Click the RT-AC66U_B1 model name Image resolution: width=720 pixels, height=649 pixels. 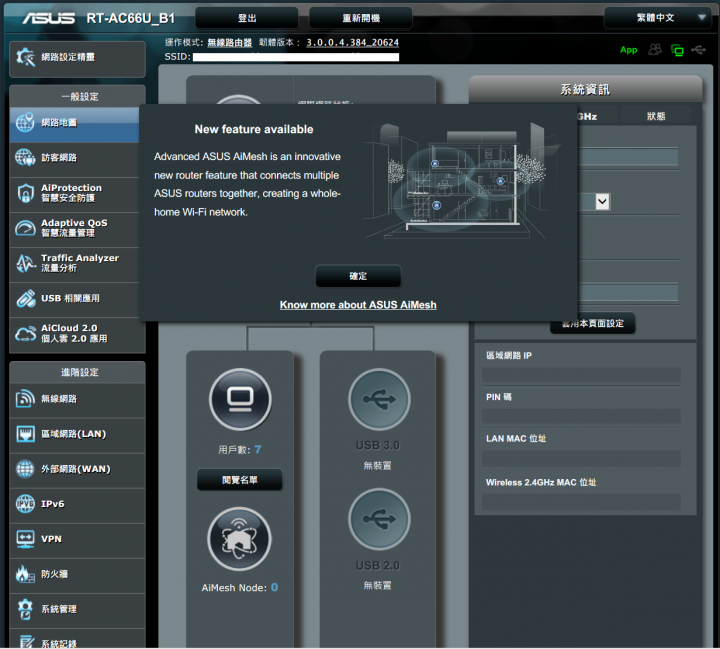[131, 18]
